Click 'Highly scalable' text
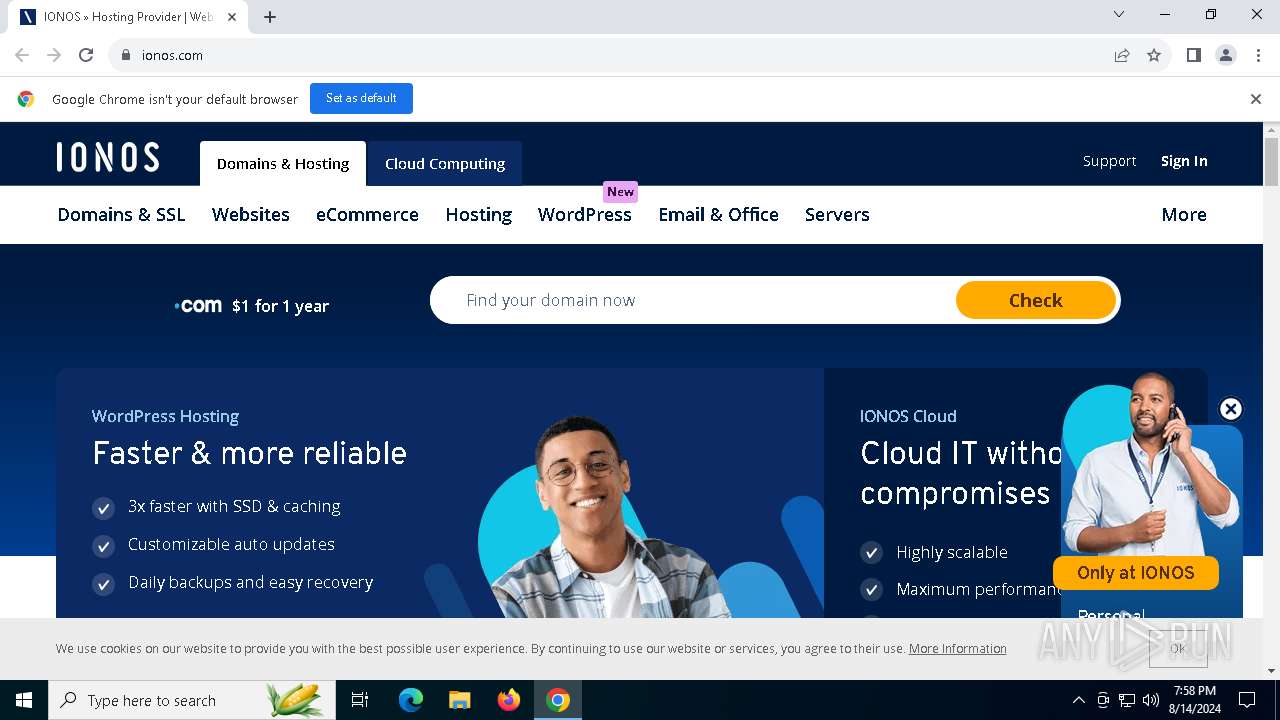This screenshot has height=720, width=1280. pyautogui.click(x=951, y=552)
